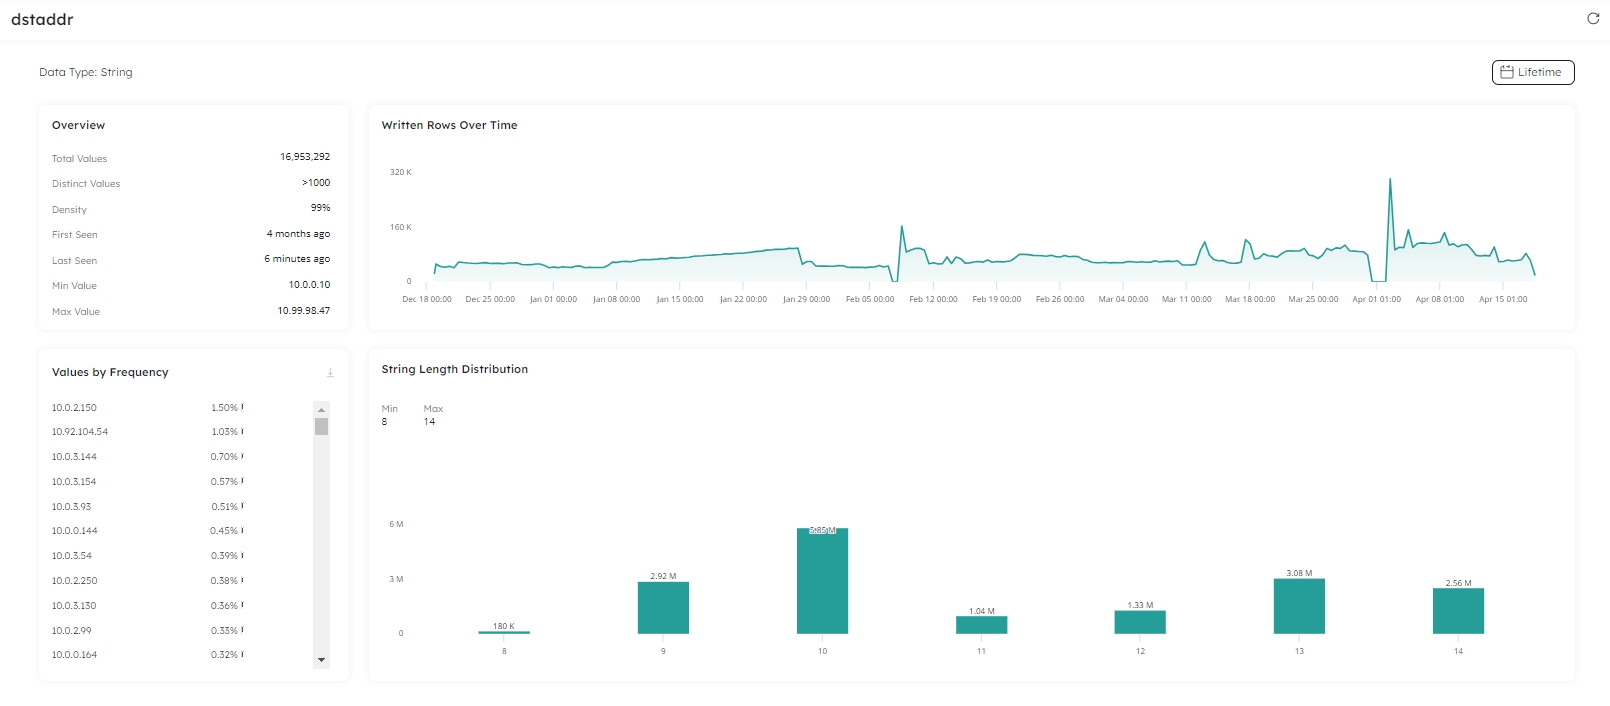Download the Values by Frequency list
Screen dimensions: 1610x706
coord(330,373)
